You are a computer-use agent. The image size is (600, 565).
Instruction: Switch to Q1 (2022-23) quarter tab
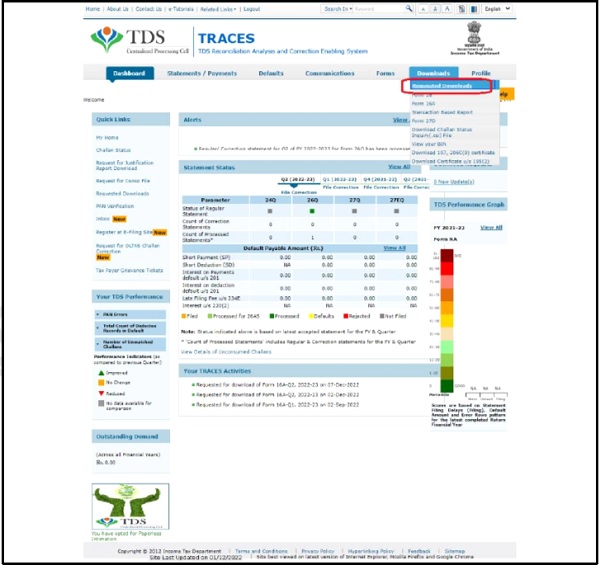click(x=339, y=179)
